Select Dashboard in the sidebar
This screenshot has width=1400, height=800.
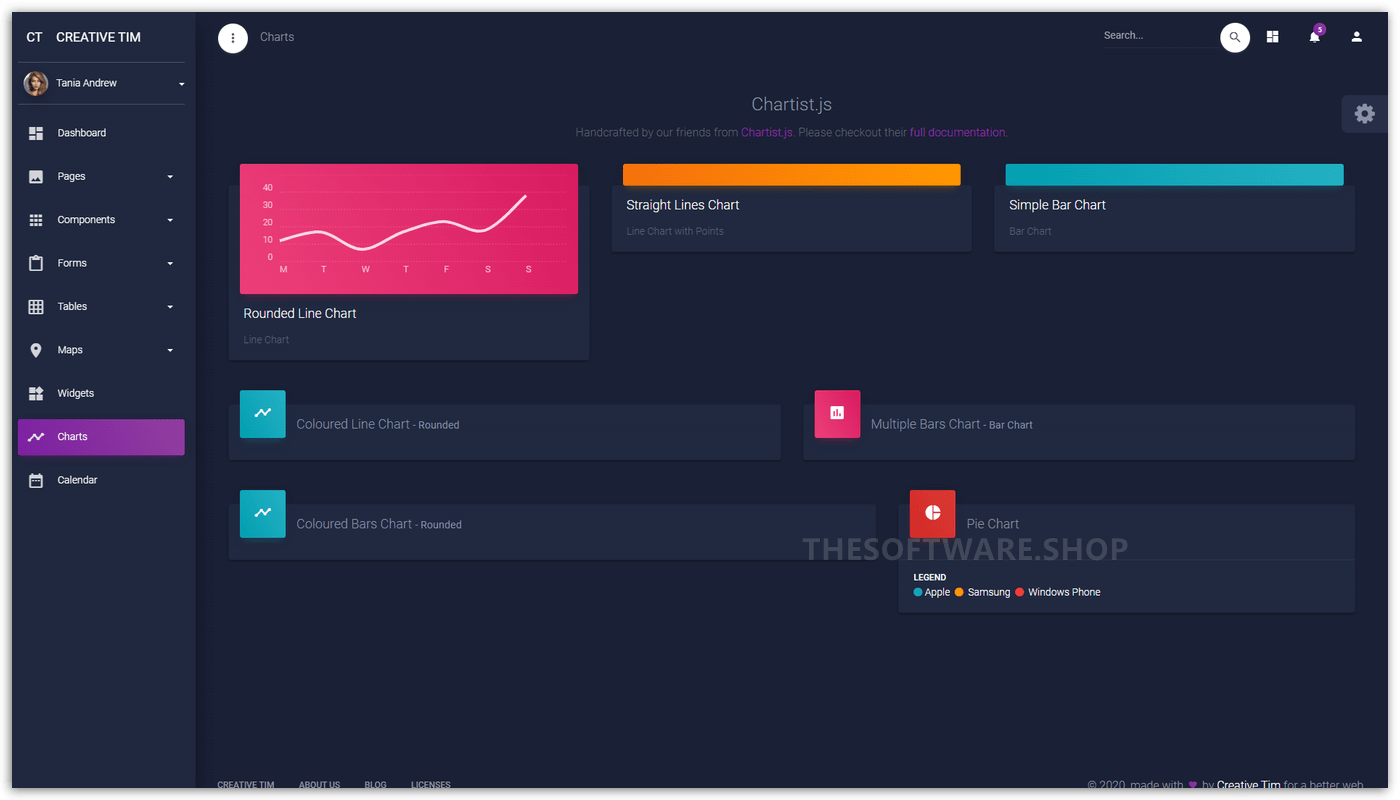[81, 133]
